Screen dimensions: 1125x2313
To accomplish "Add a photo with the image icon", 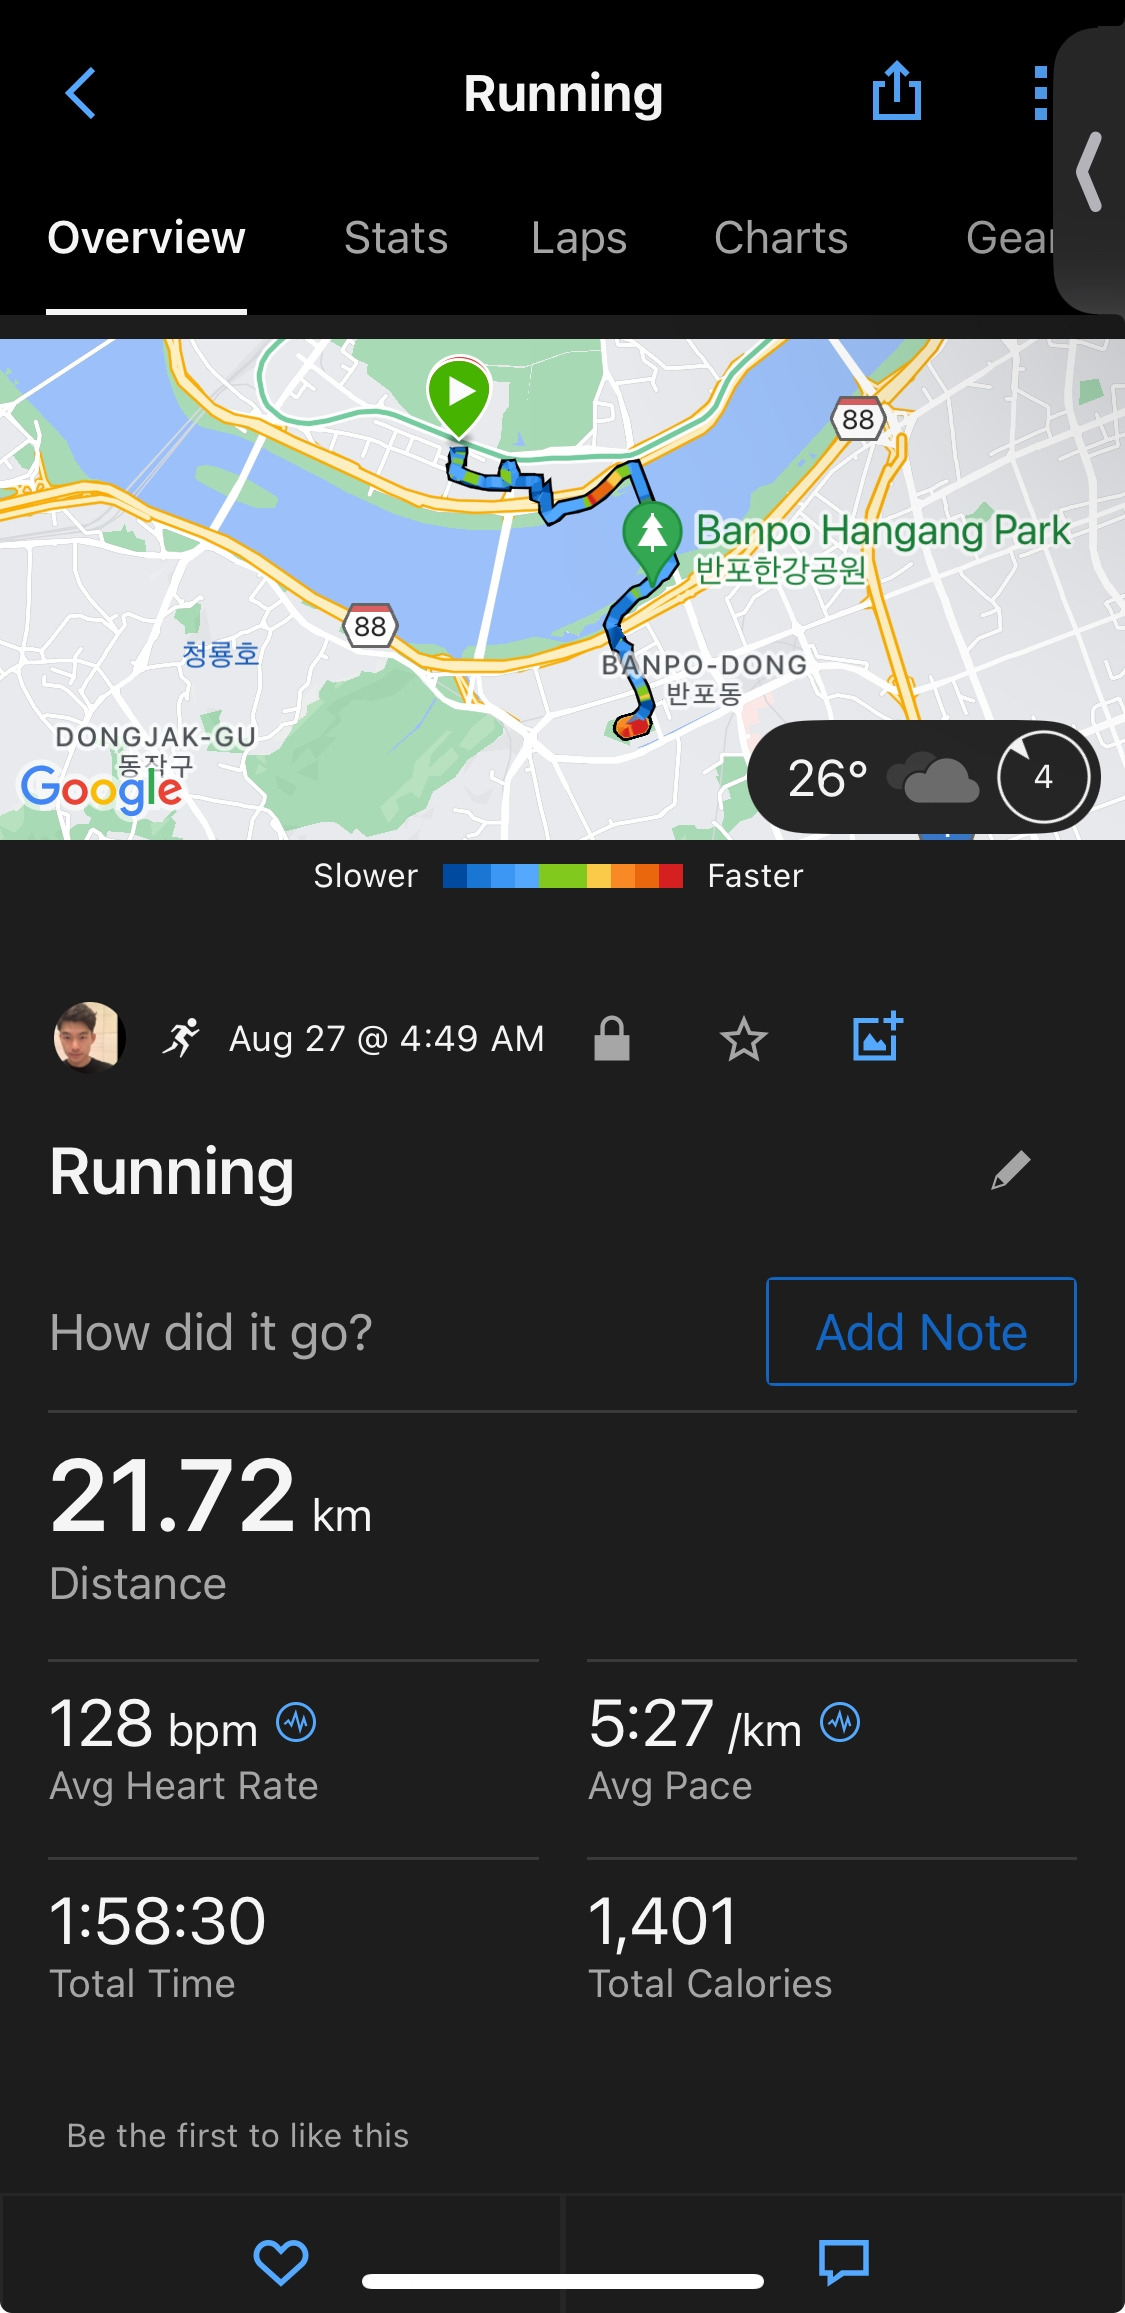I will (877, 1037).
